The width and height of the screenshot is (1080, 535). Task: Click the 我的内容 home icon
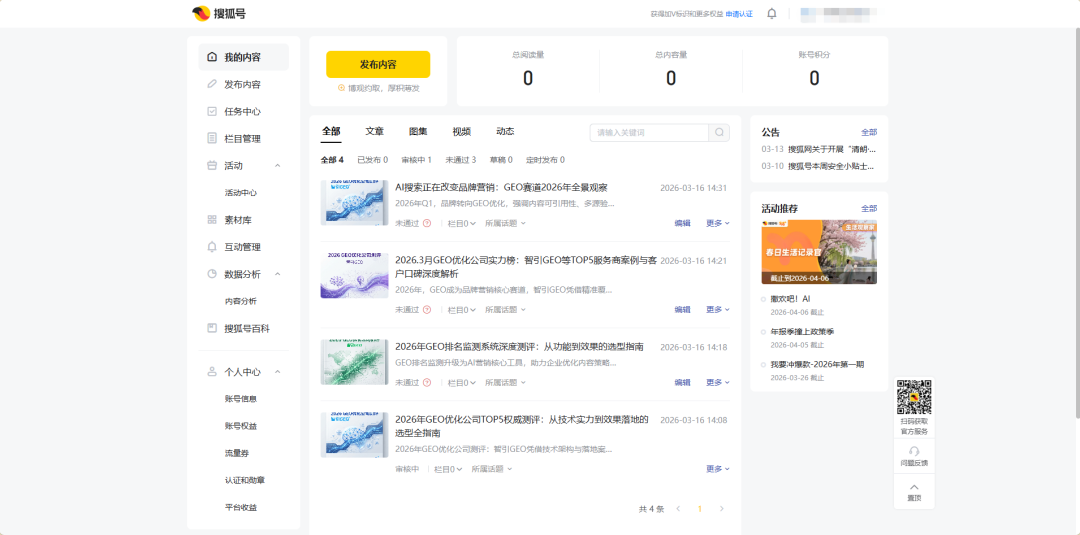coord(212,57)
